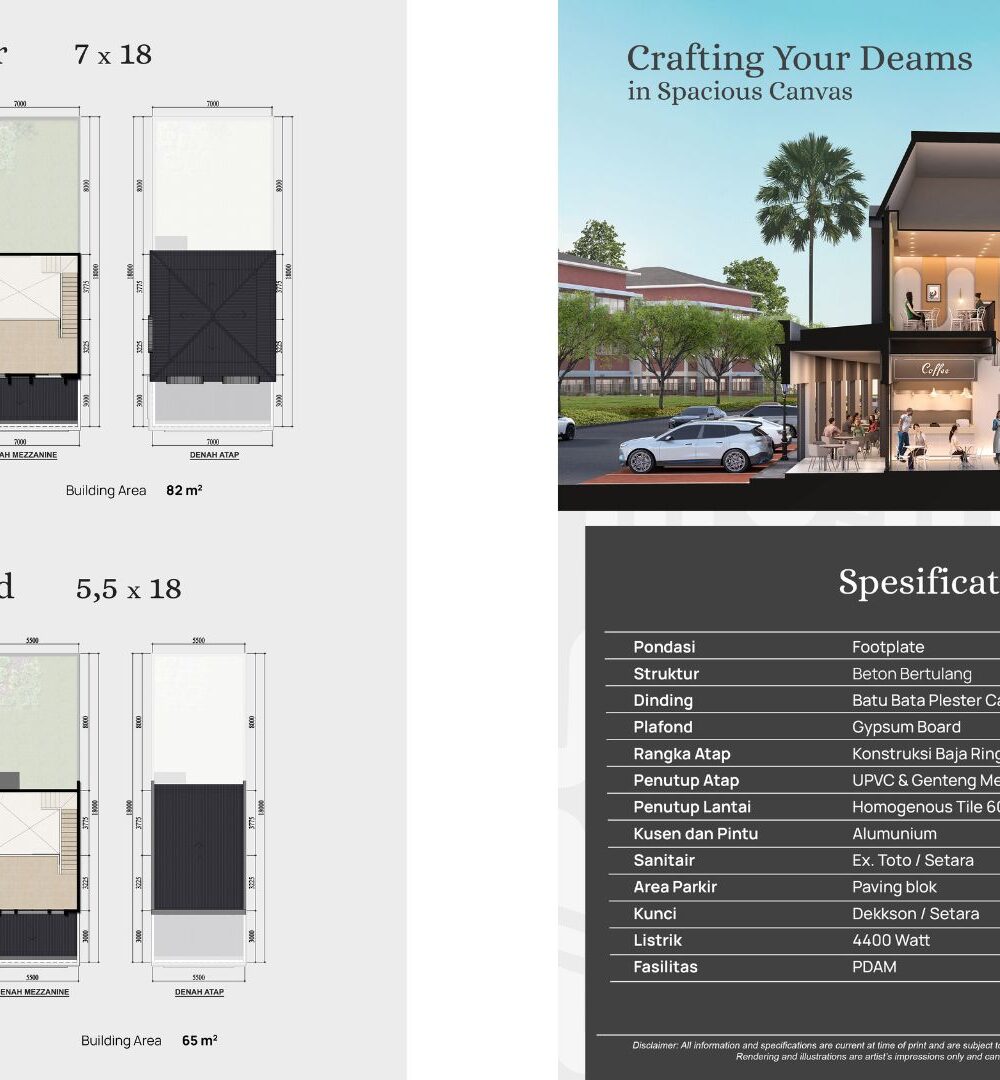Click "DENAH ATAP" label under the 5,5 x 18 plan
The image size is (1000, 1080).
pos(199,992)
